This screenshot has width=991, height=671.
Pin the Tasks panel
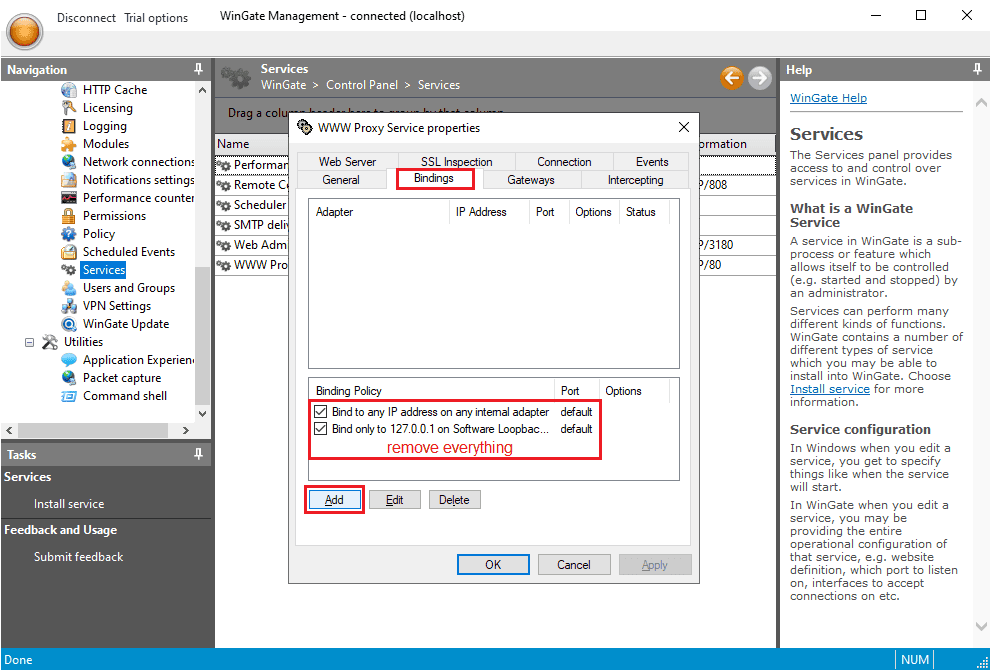coord(198,454)
